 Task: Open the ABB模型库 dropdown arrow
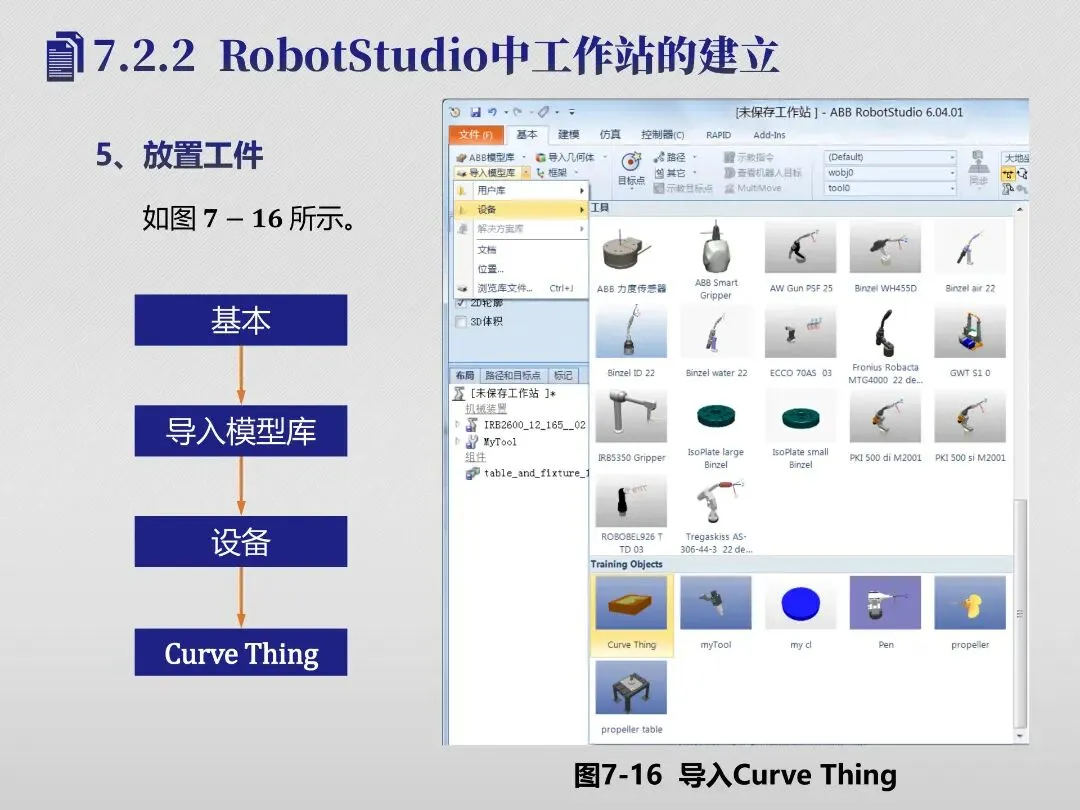(x=524, y=157)
